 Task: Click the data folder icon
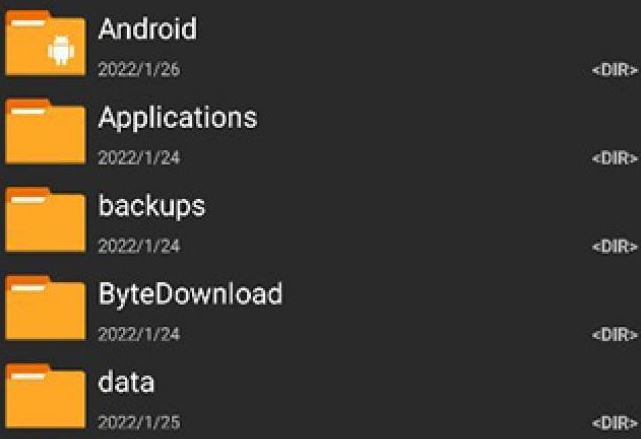click(45, 395)
